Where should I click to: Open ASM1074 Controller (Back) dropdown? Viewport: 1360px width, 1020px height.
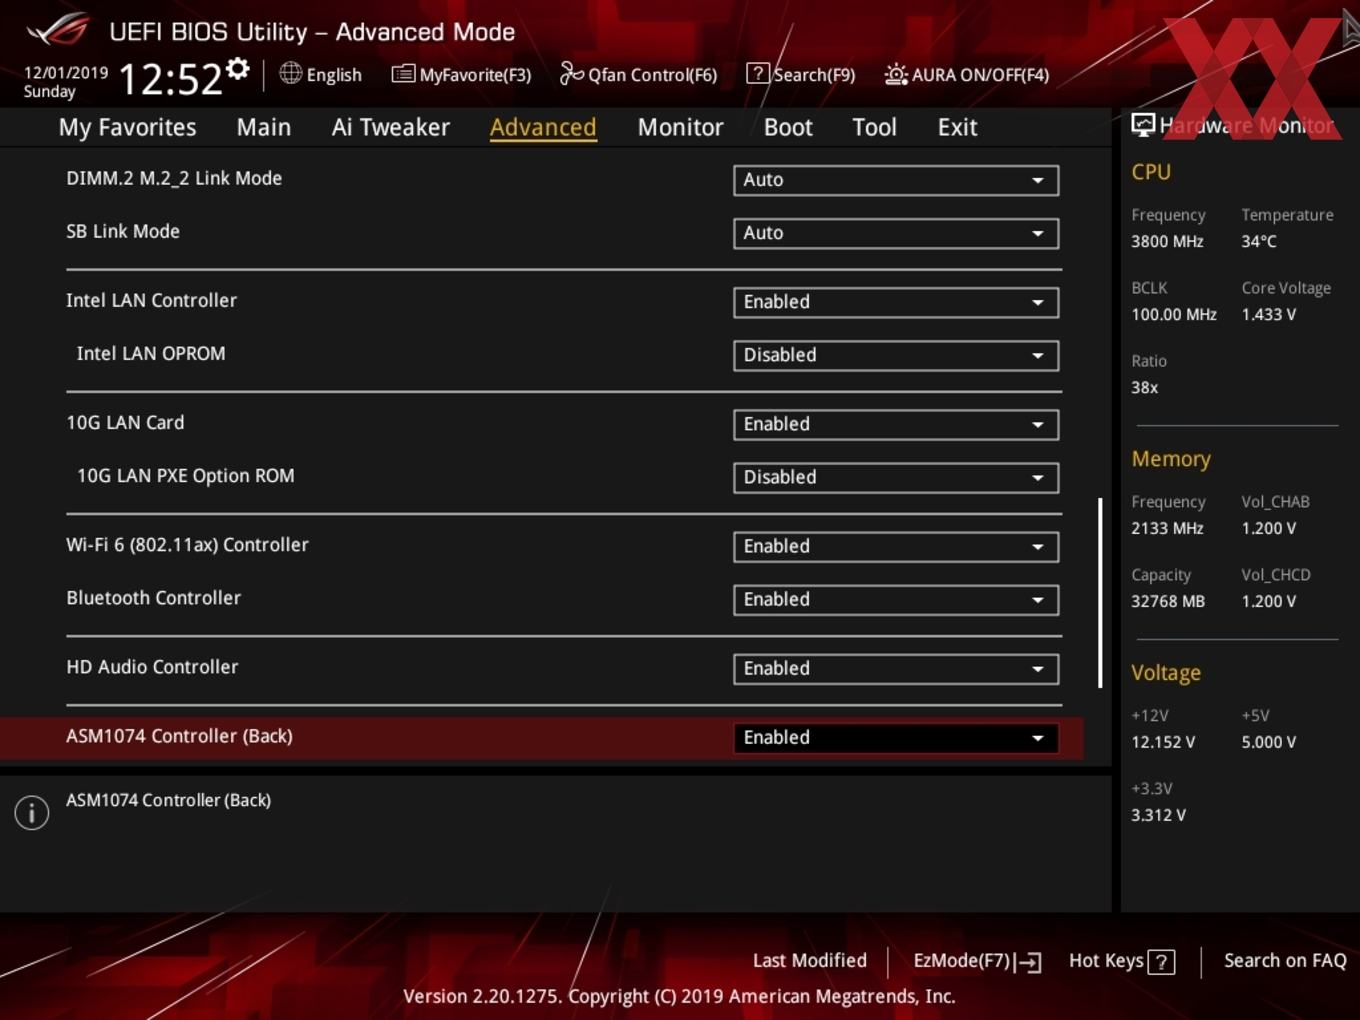[896, 737]
